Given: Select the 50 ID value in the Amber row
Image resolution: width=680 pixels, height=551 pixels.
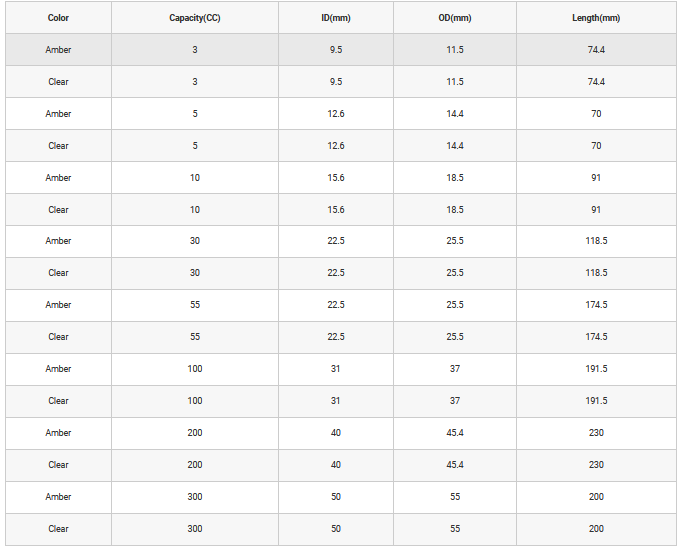Looking at the screenshot, I should [336, 497].
